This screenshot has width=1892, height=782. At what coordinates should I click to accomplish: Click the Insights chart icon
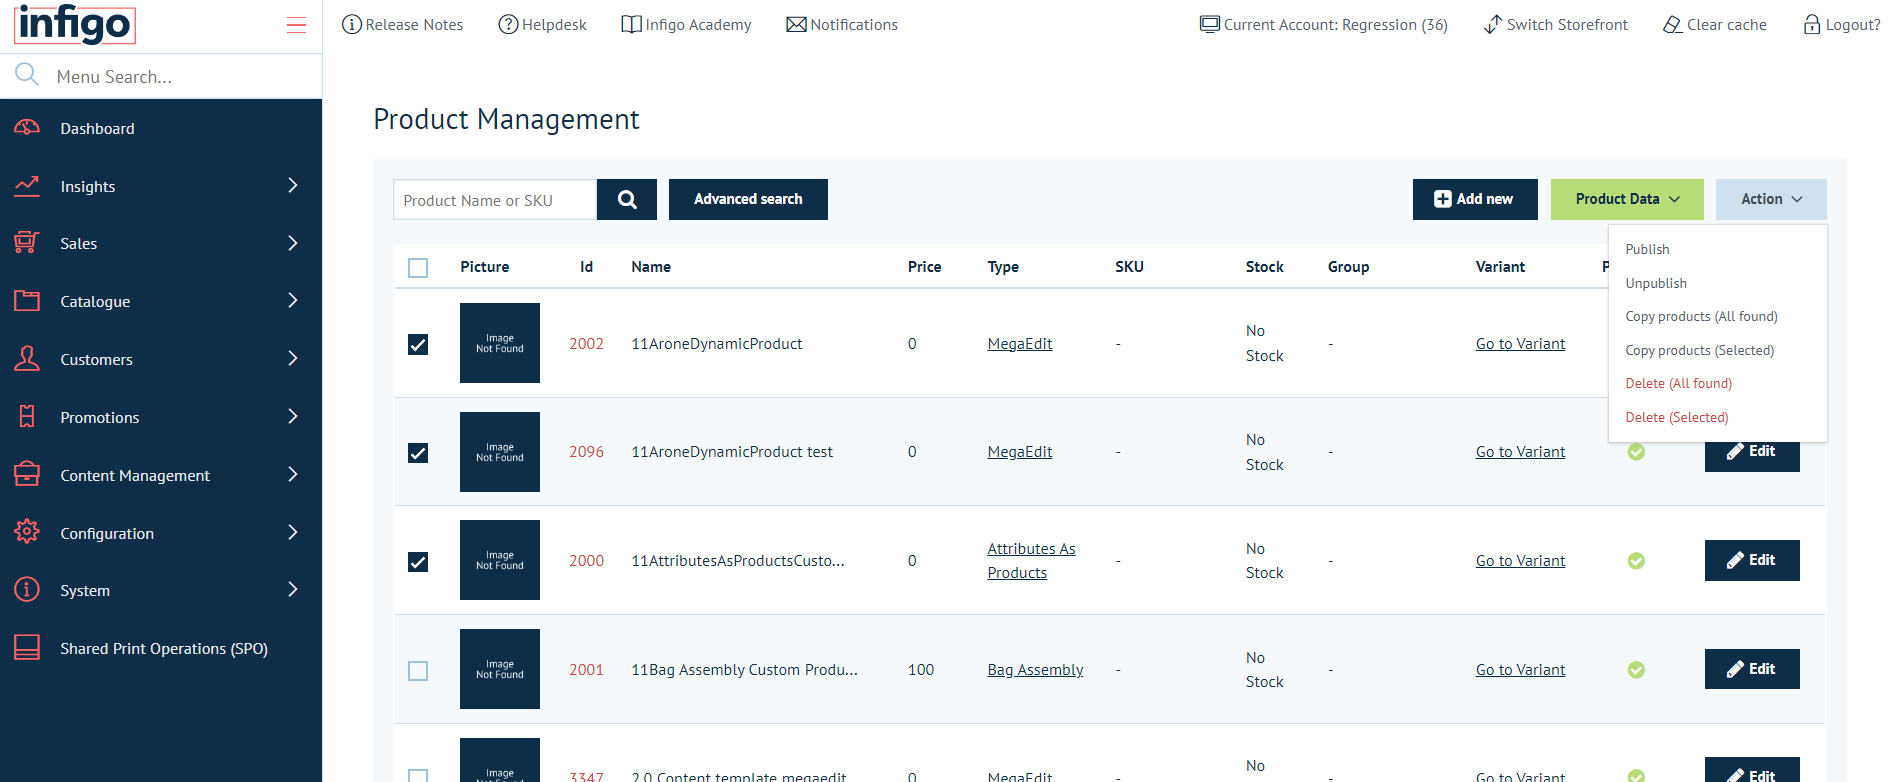coord(27,186)
